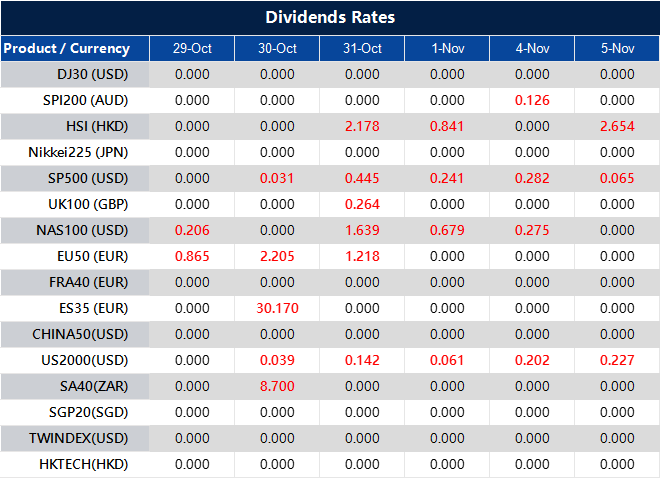
Task: Click the SP500 (USD) 0.445 value
Action: click(x=362, y=178)
